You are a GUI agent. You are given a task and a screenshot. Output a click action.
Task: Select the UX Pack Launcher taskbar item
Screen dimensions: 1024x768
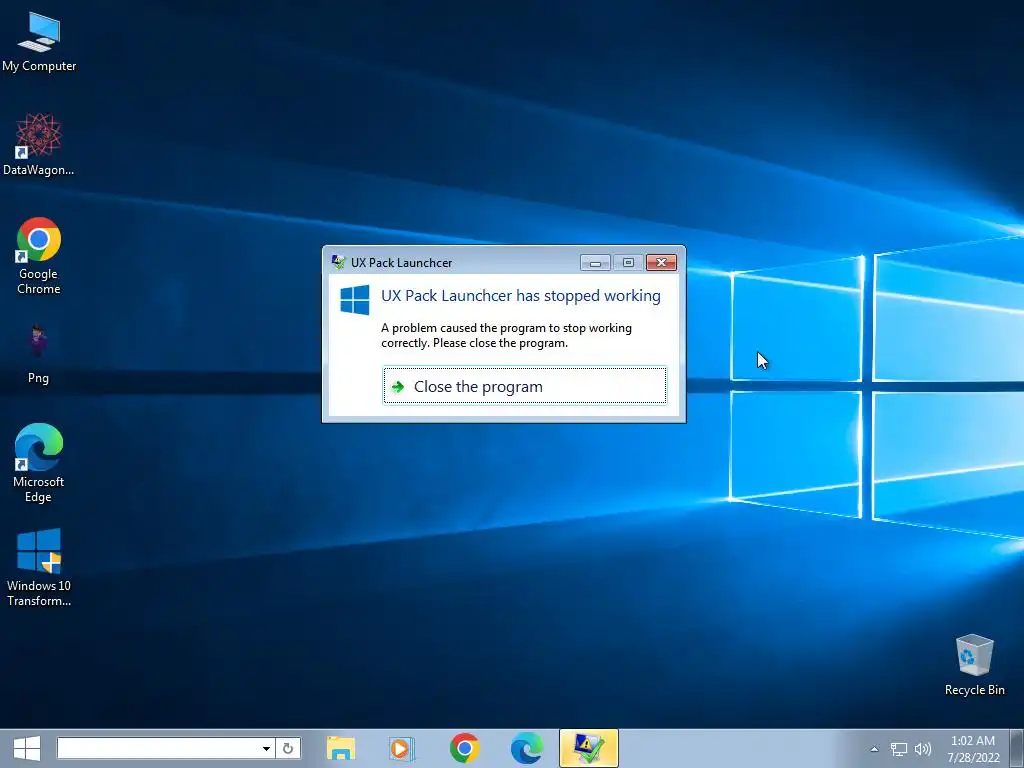coord(588,748)
